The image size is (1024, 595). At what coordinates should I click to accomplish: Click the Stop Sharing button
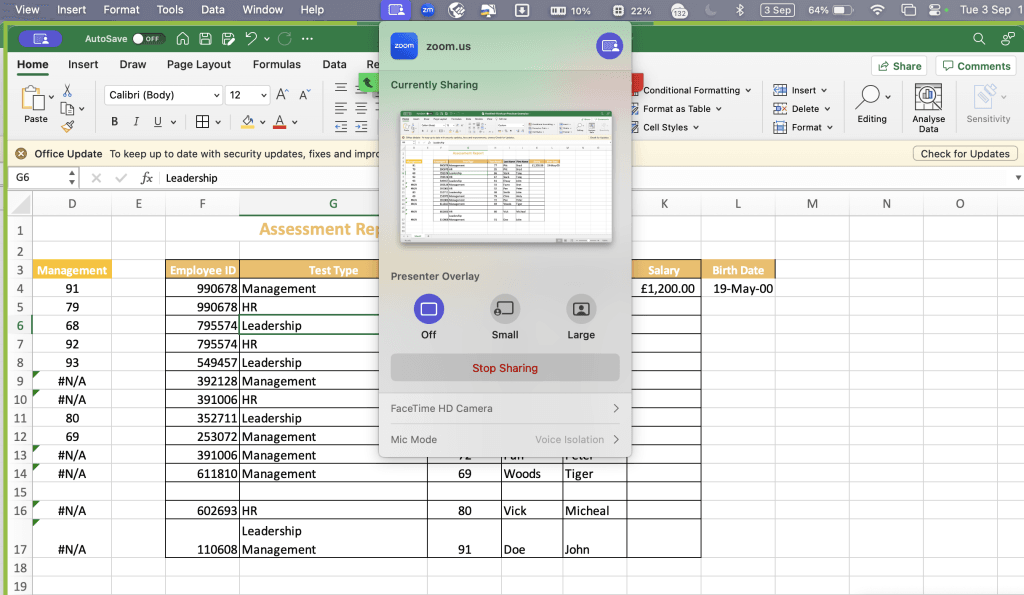(x=505, y=368)
